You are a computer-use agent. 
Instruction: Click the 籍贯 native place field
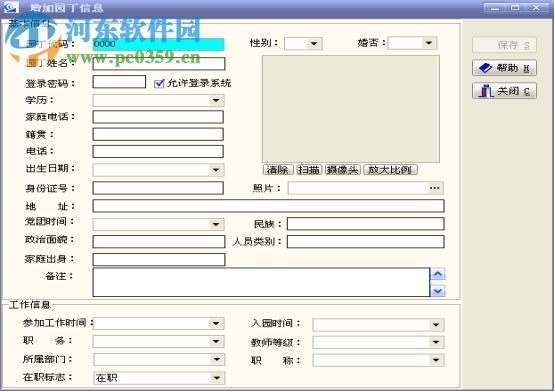(x=158, y=135)
